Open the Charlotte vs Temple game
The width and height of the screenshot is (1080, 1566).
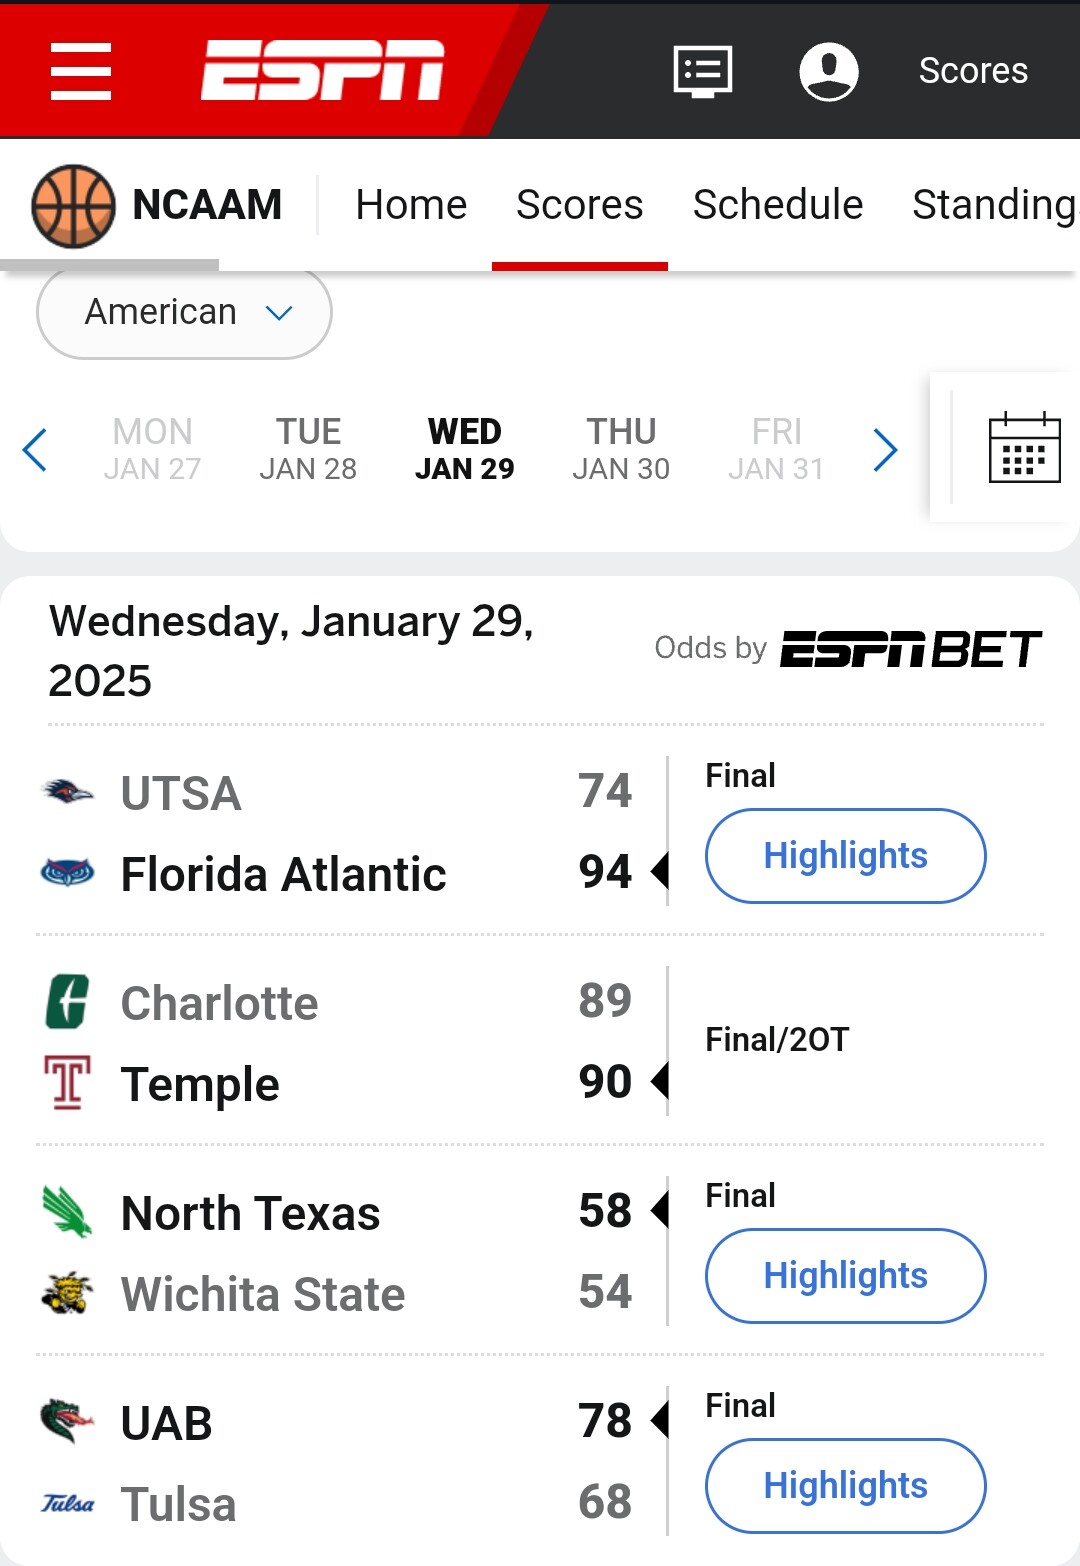click(x=776, y=1040)
